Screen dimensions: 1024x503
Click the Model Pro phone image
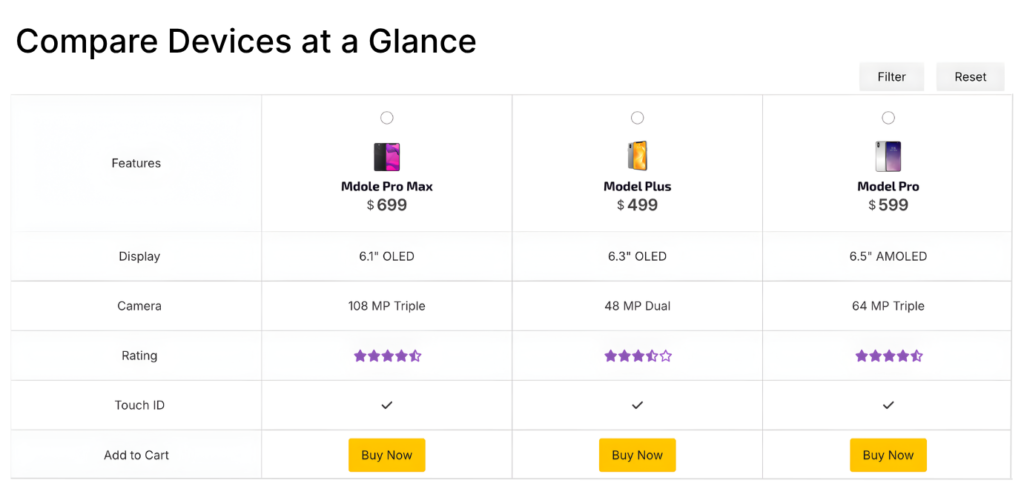click(888, 156)
